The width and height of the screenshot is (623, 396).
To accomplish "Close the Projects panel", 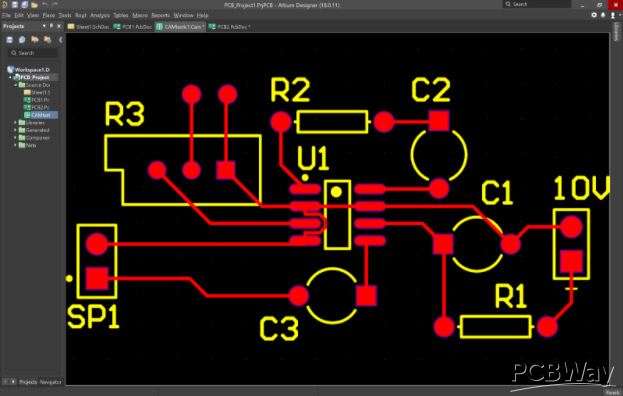I will pyautogui.click(x=59, y=26).
